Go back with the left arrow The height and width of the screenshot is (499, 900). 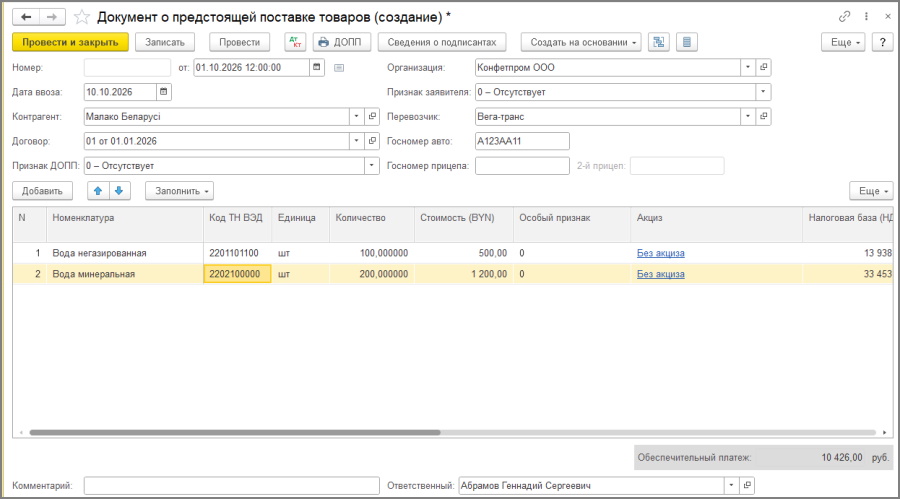coord(26,17)
